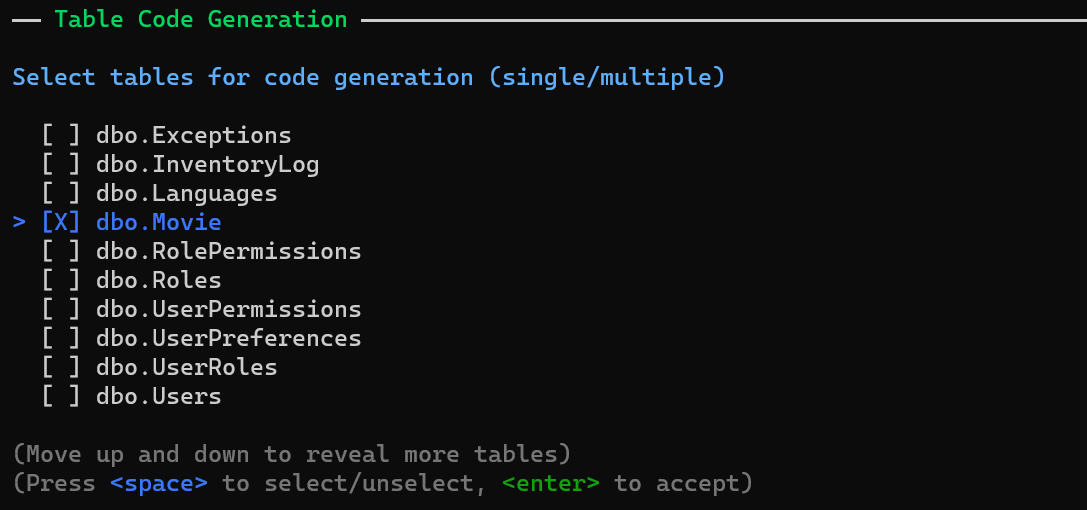Click the Select tables prompt text
1087x510 pixels.
(368, 77)
